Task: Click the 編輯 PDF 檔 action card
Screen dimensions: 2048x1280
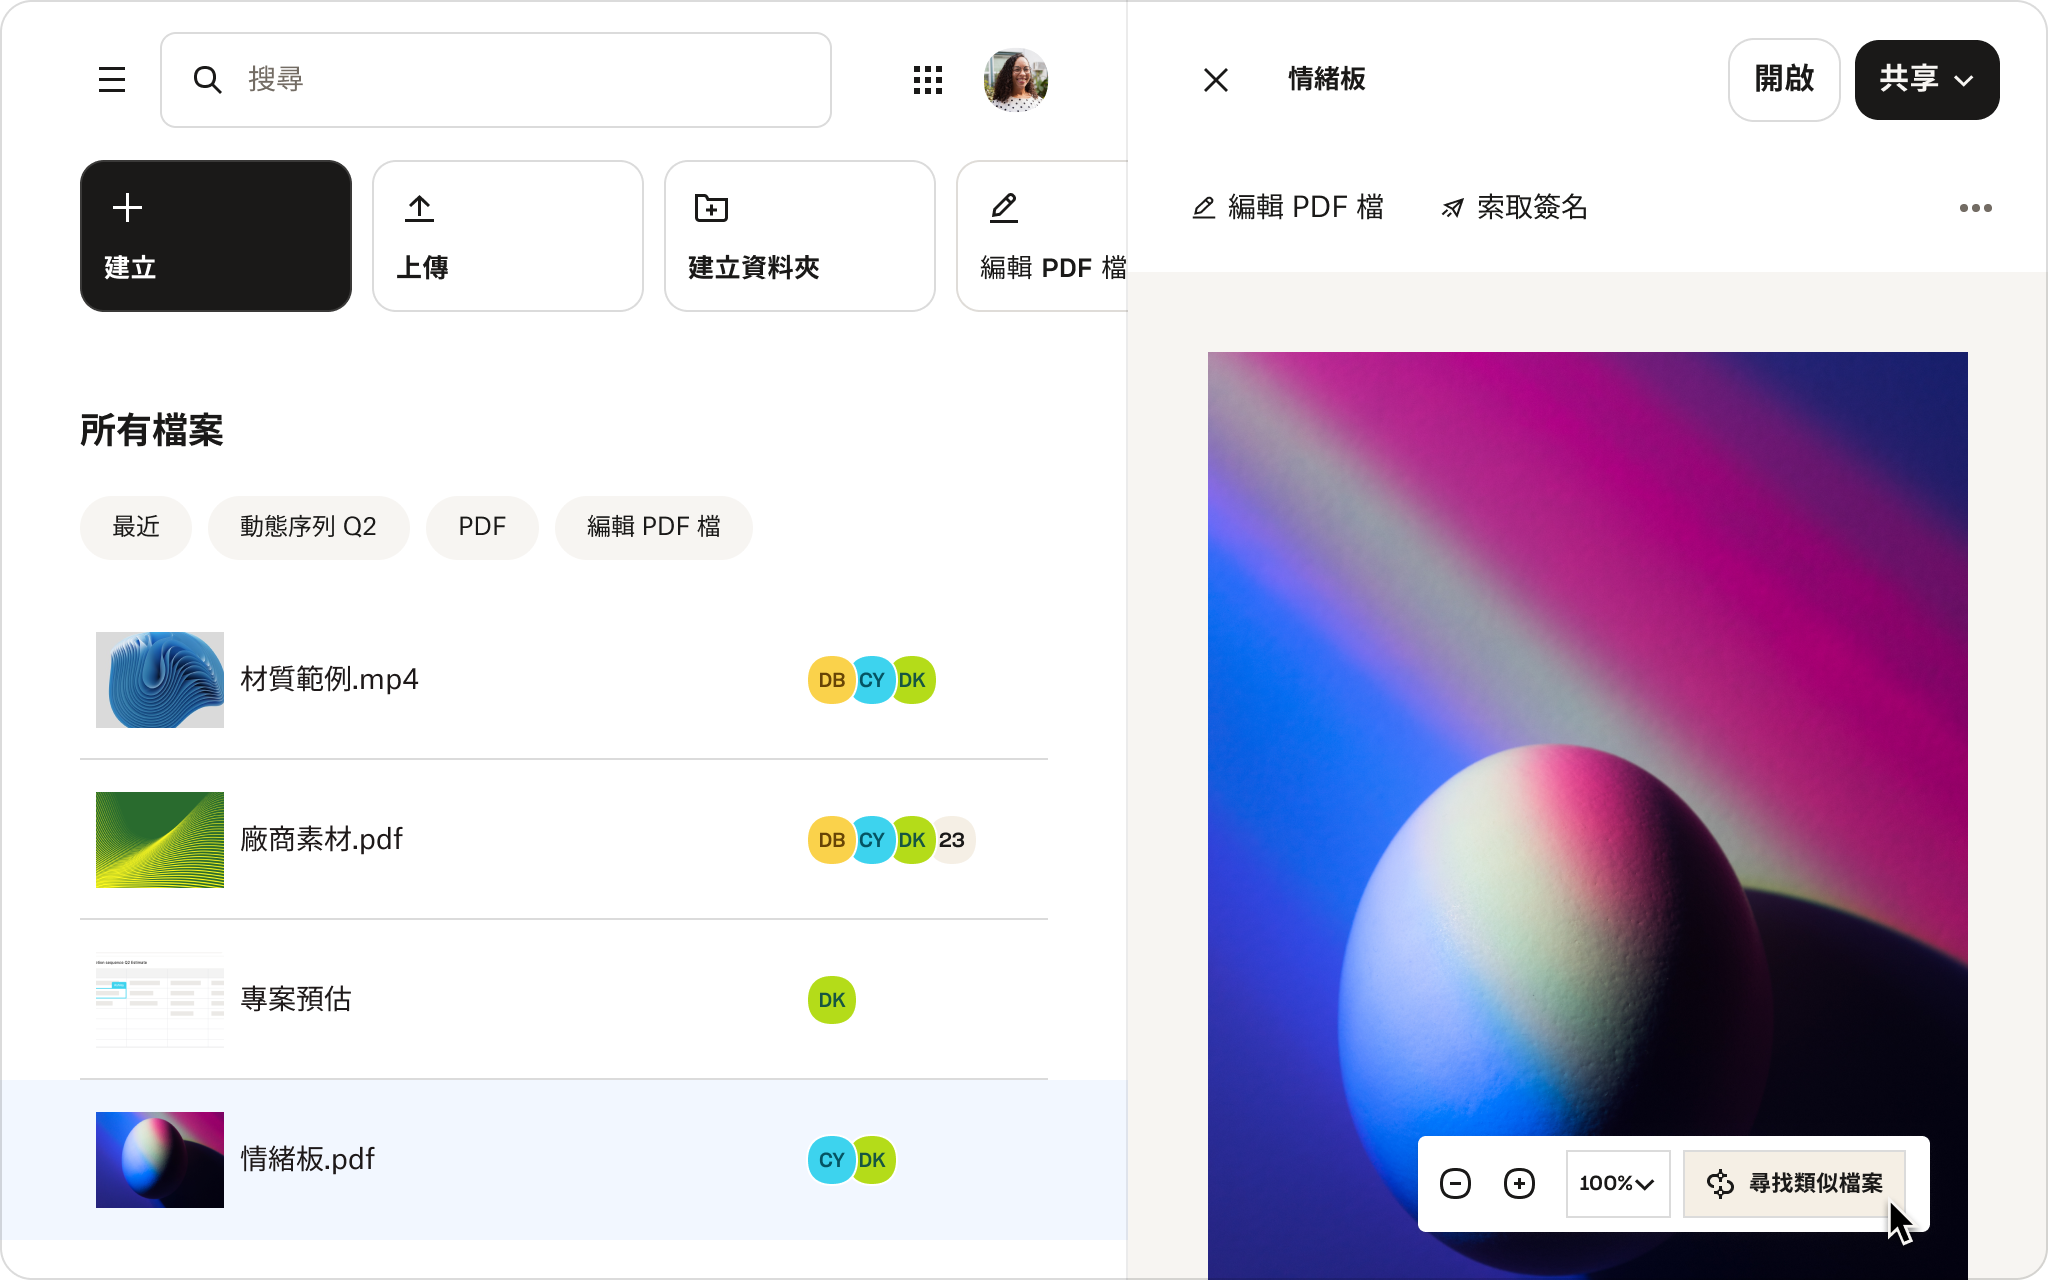Action: click(x=1042, y=236)
